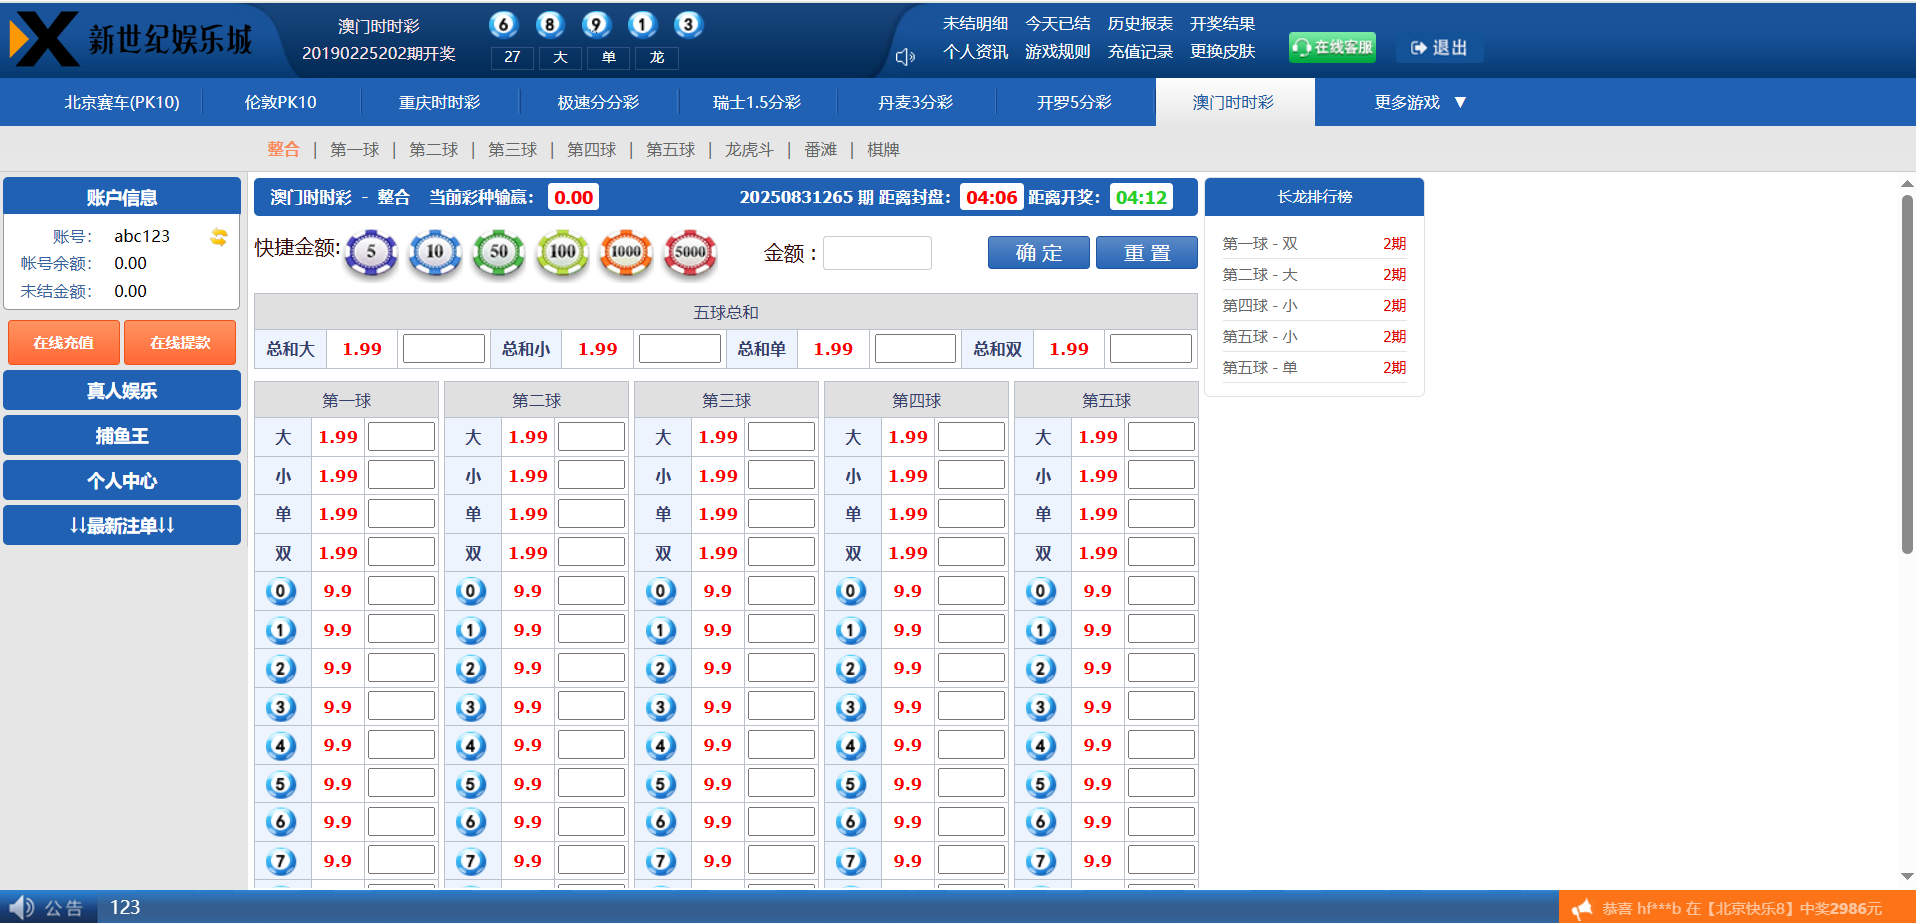Click ball 0 in 第一球 column
This screenshot has height=923, width=1916.
[281, 591]
